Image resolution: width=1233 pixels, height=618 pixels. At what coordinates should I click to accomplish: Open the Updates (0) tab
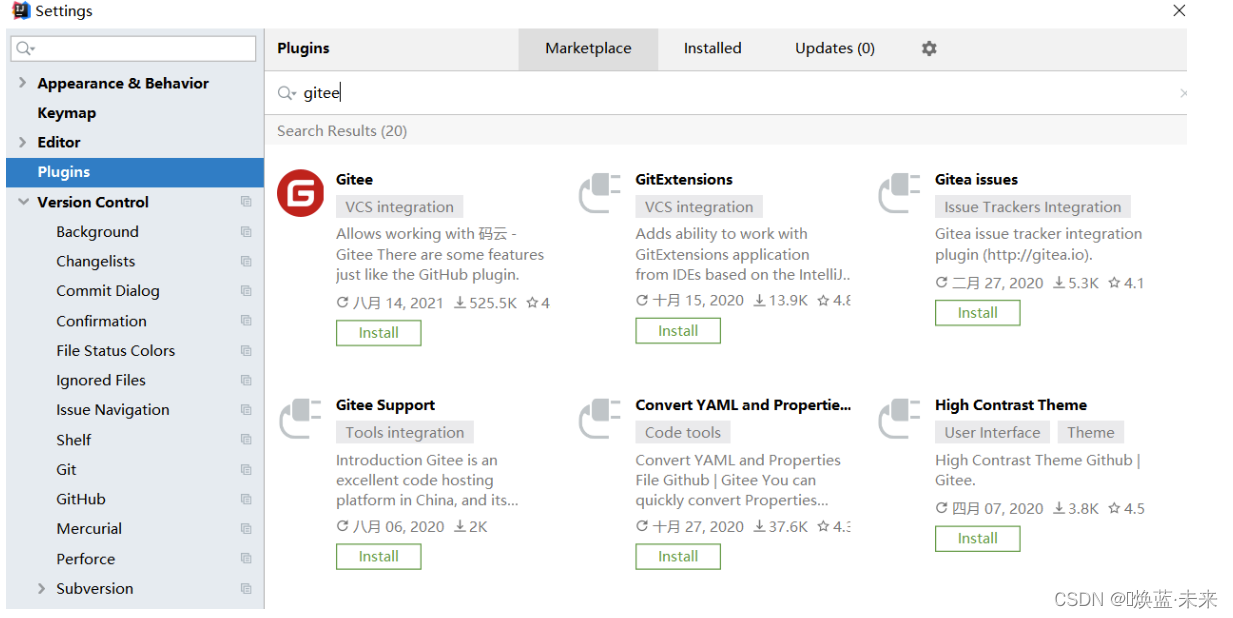click(835, 48)
